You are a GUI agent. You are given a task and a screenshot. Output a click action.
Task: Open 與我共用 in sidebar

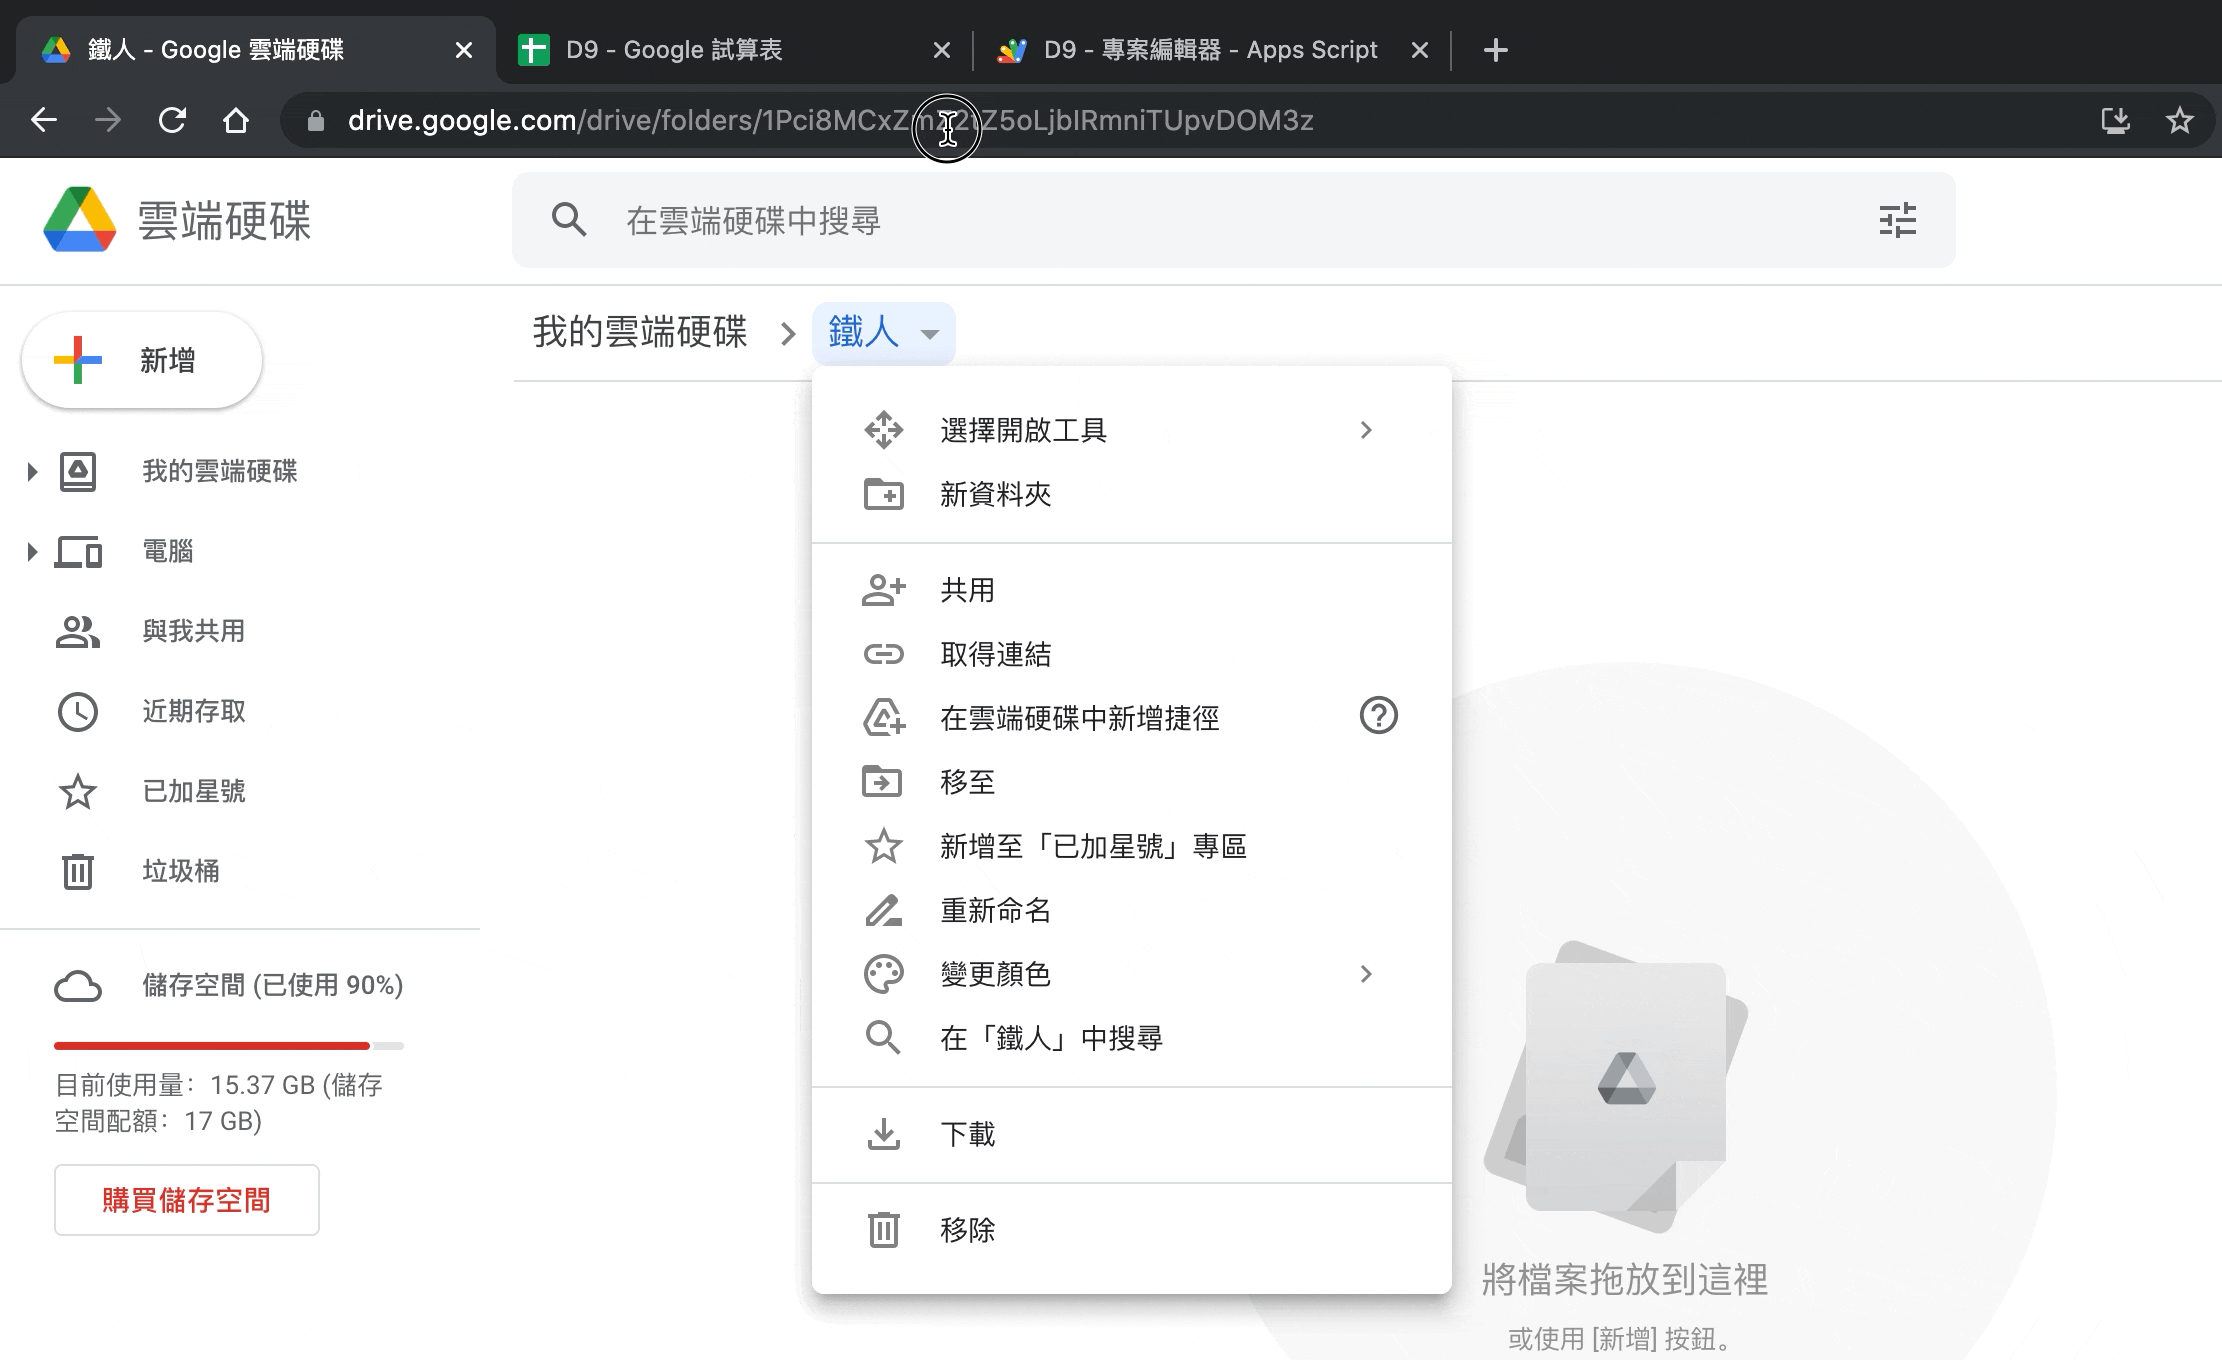[194, 631]
